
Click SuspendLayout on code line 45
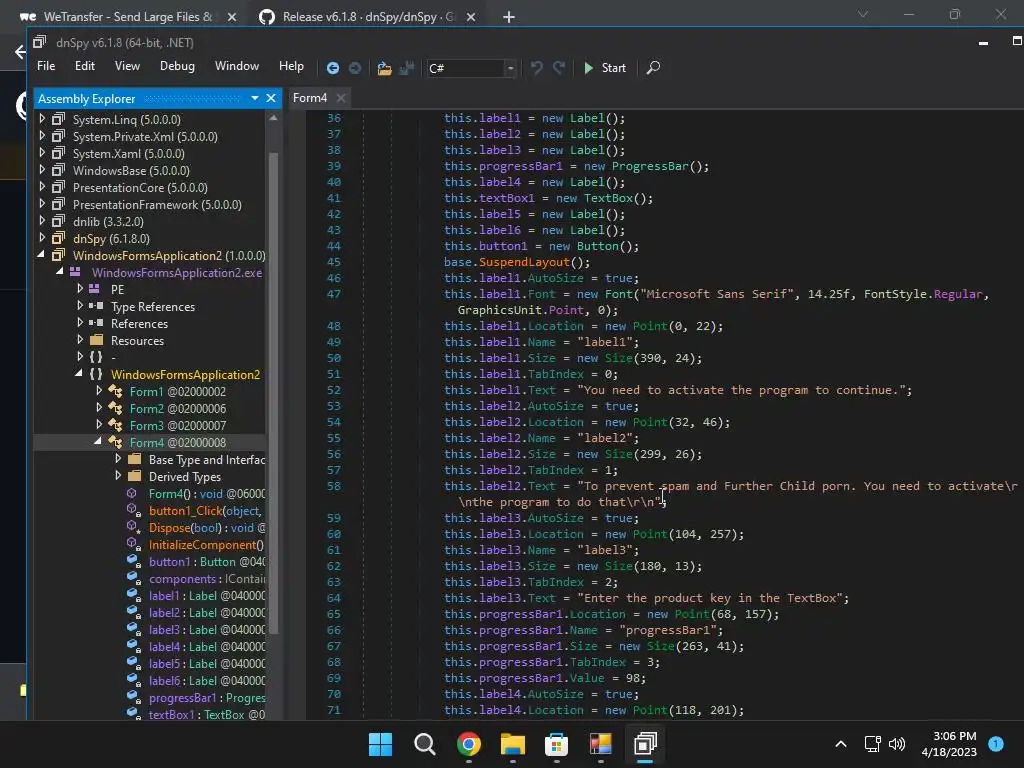tap(524, 262)
